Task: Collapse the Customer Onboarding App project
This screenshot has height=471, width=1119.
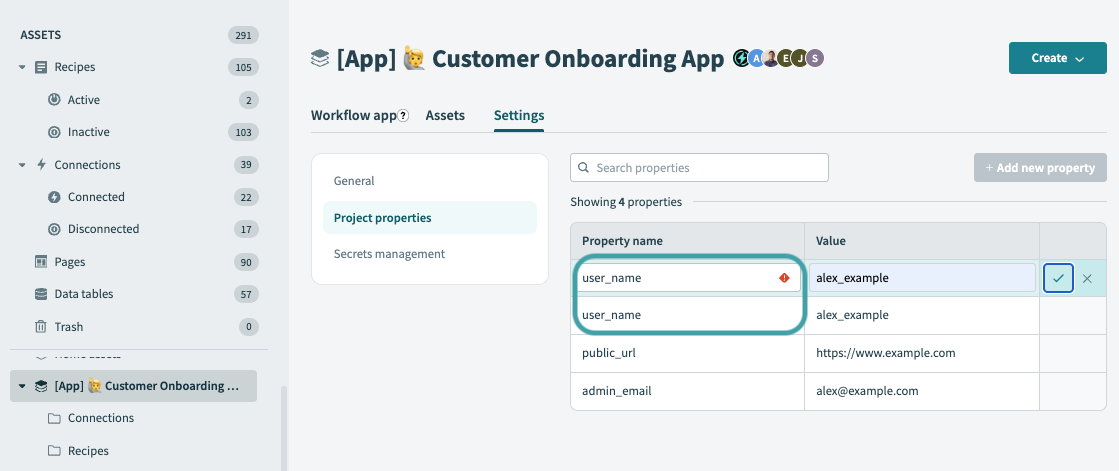Action: pyautogui.click(x=22, y=386)
